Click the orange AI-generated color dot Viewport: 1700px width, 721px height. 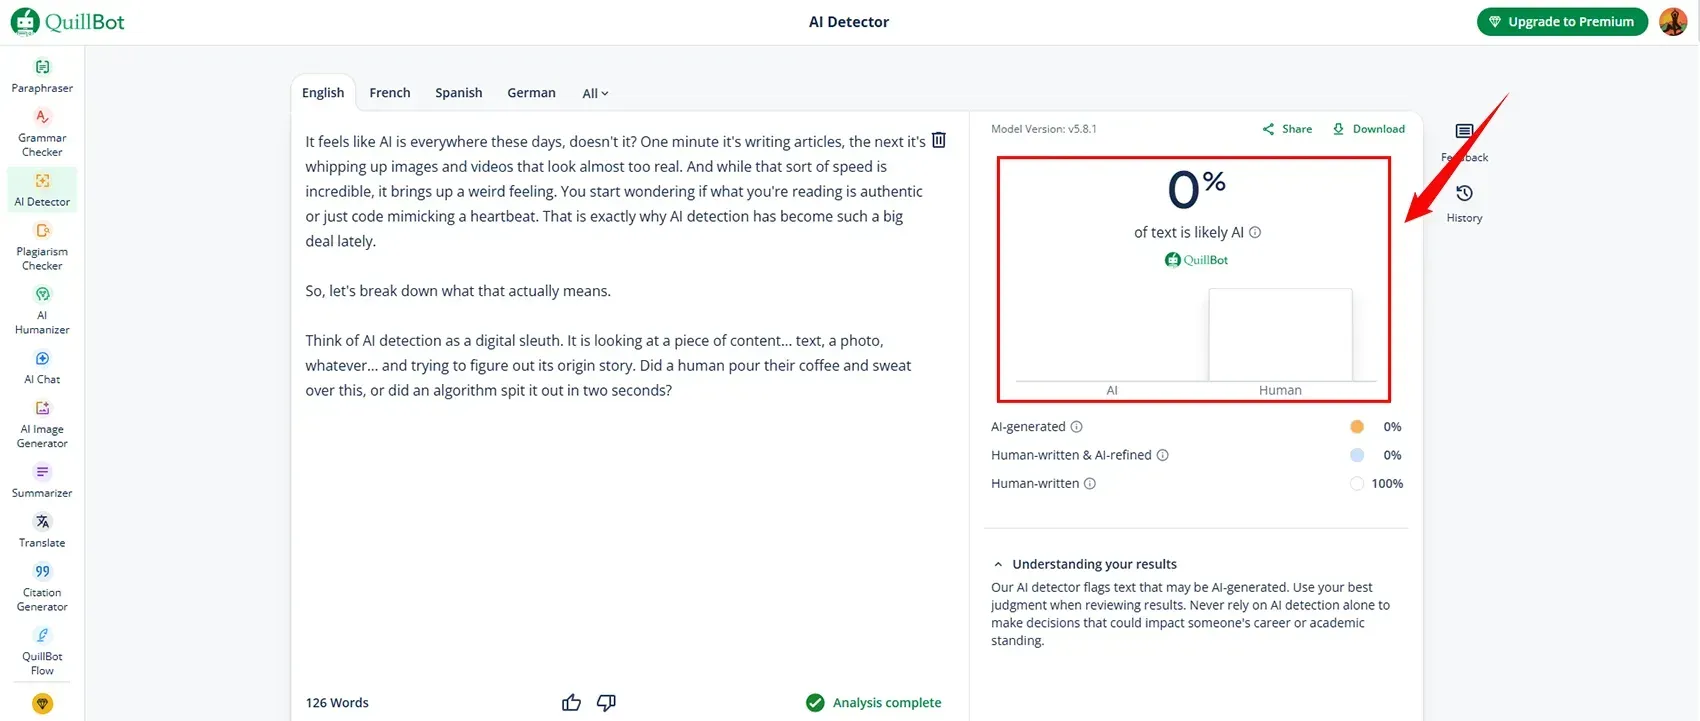1357,427
